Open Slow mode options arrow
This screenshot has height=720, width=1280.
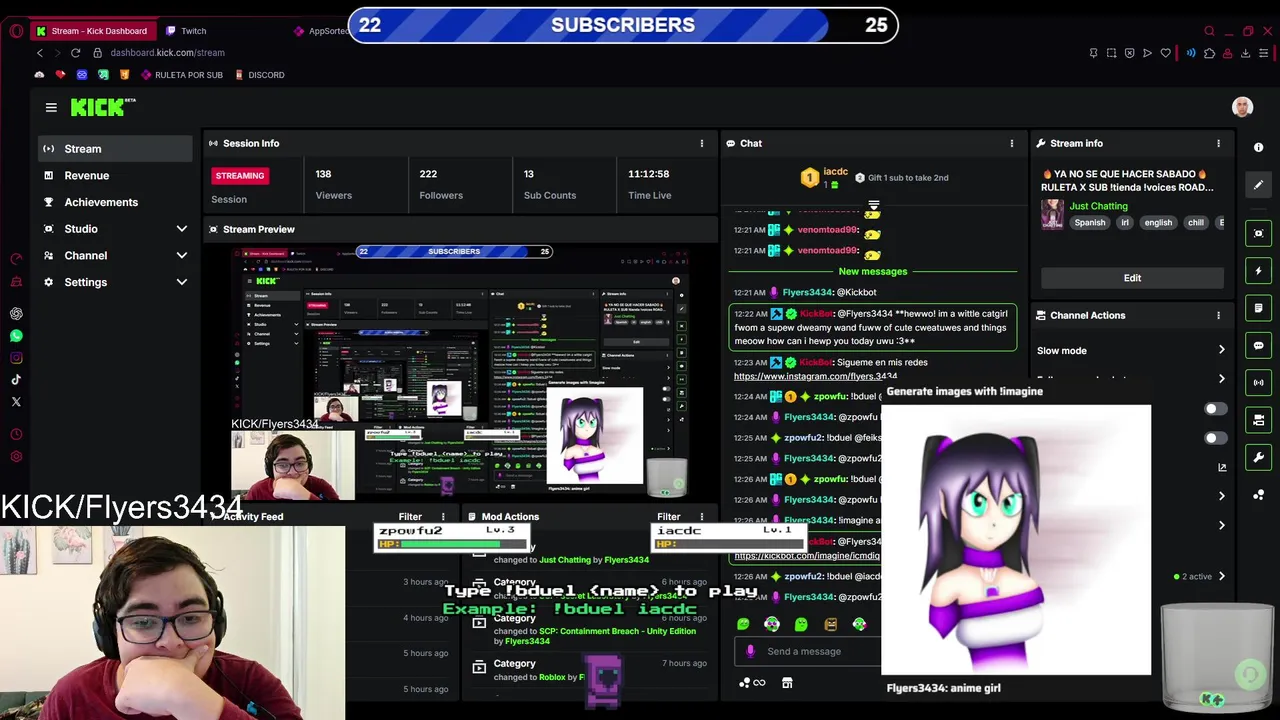click(x=1221, y=350)
